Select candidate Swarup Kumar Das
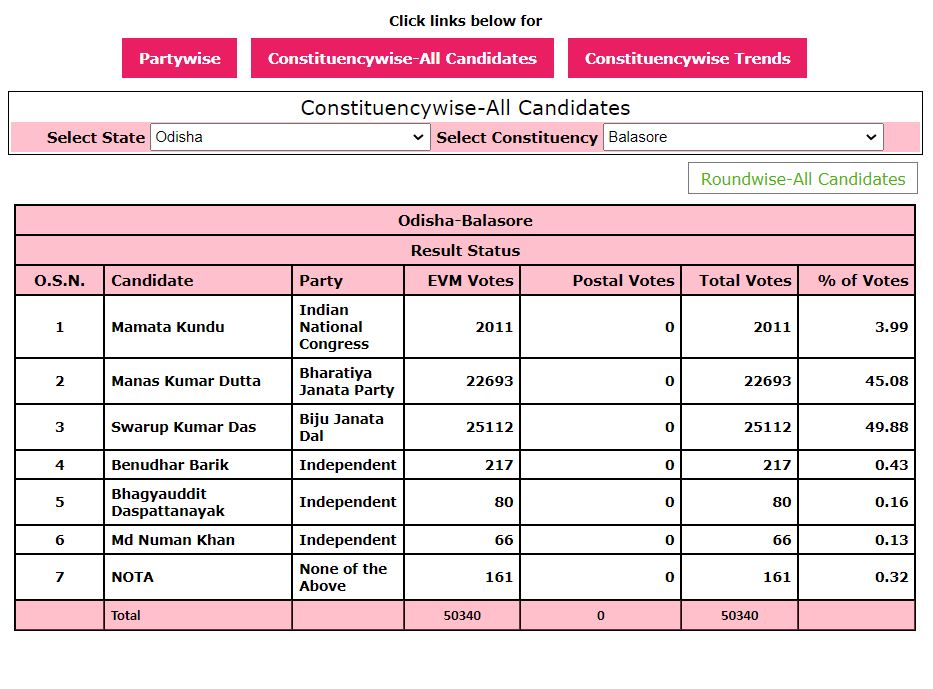The width and height of the screenshot is (933, 689). click(x=184, y=427)
